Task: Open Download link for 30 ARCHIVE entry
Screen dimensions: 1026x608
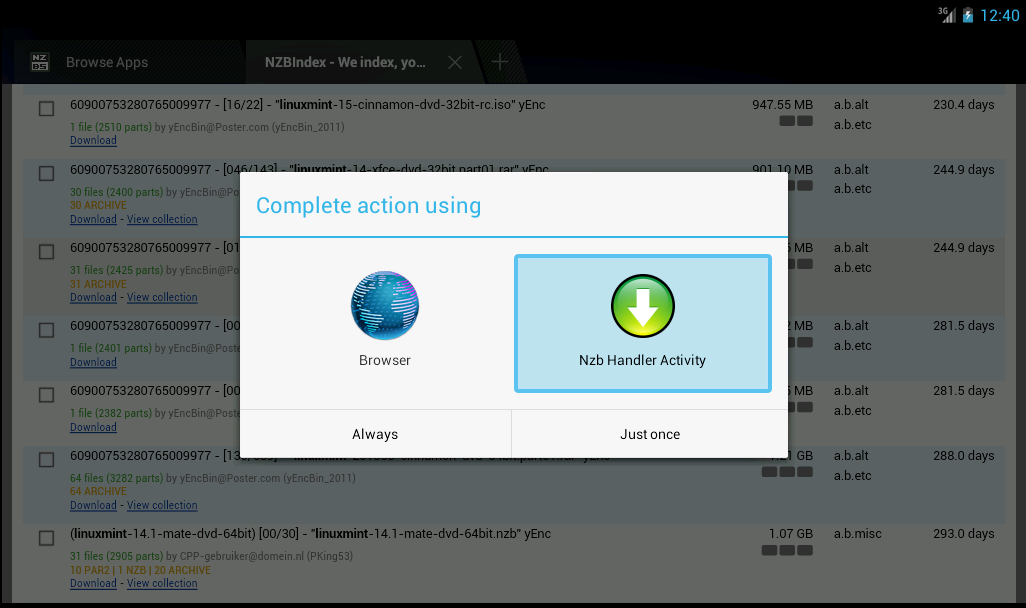Action: [x=94, y=219]
